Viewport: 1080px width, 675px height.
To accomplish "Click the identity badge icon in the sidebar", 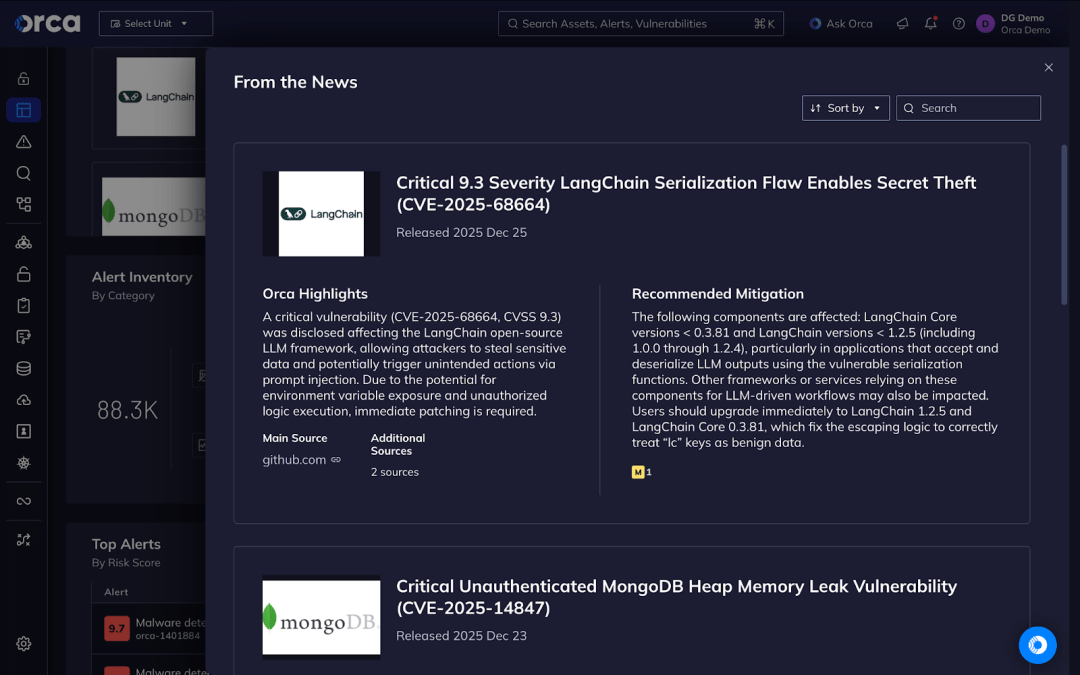I will click(23, 431).
